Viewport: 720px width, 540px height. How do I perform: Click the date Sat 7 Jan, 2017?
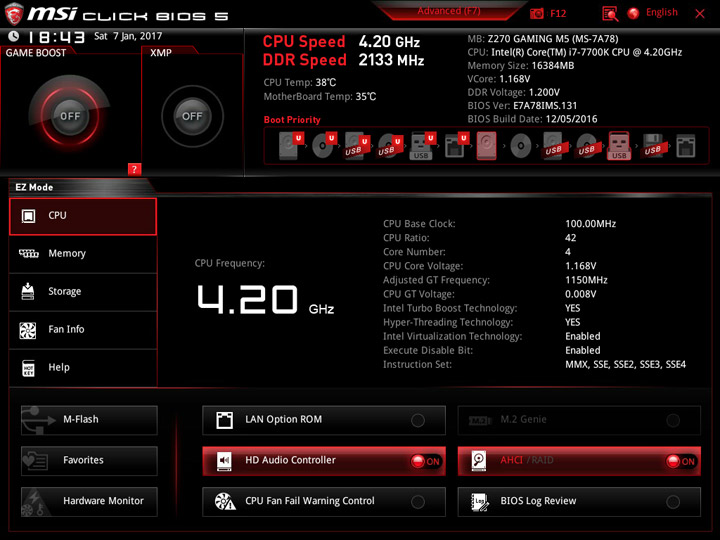click(x=128, y=36)
